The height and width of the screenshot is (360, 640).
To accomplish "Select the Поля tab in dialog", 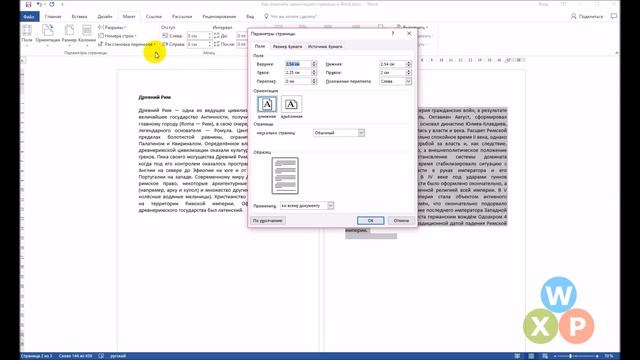I will click(260, 47).
